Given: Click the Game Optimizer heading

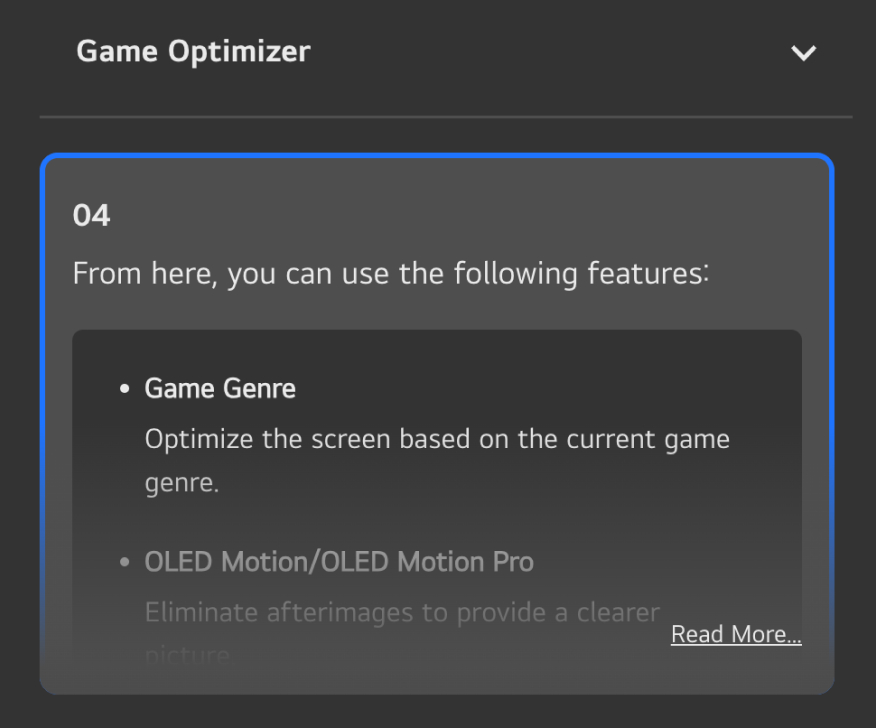Looking at the screenshot, I should [193, 51].
